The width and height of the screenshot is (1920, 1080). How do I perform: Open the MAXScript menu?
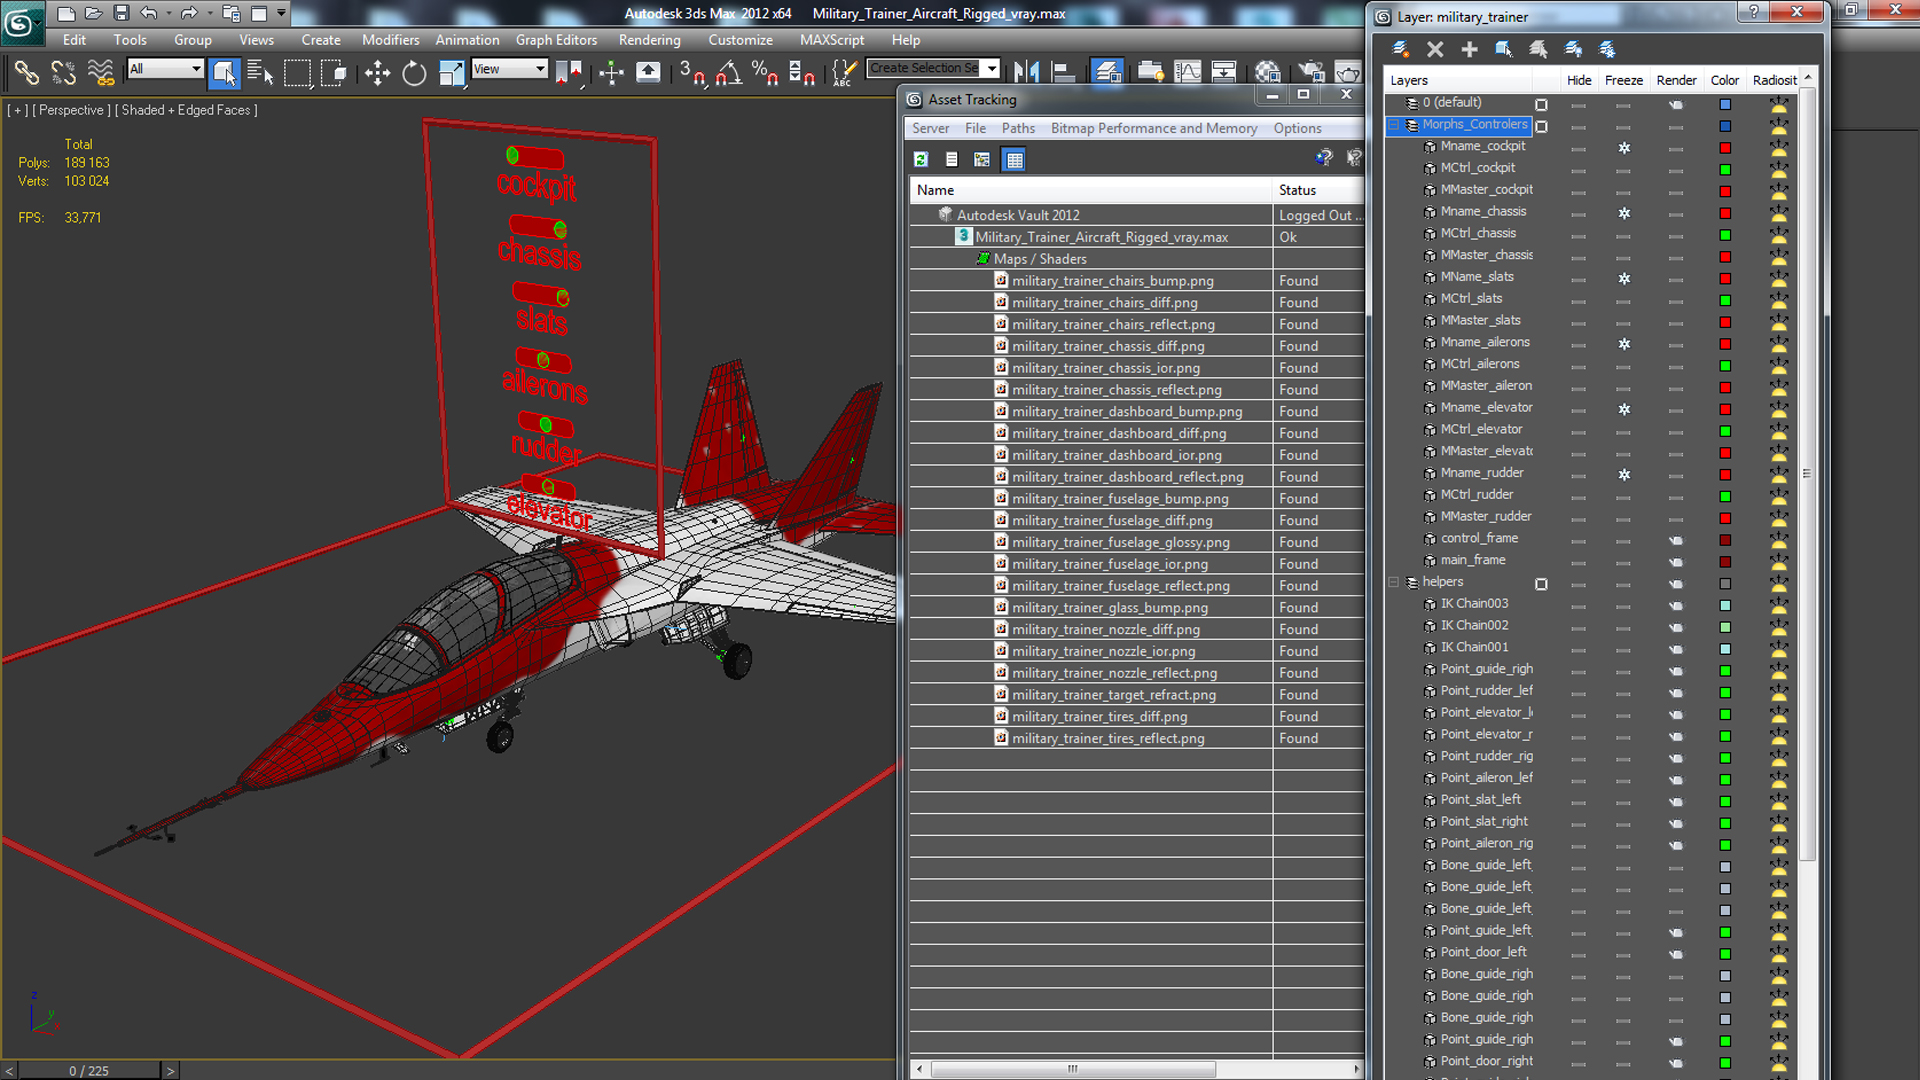tap(832, 40)
